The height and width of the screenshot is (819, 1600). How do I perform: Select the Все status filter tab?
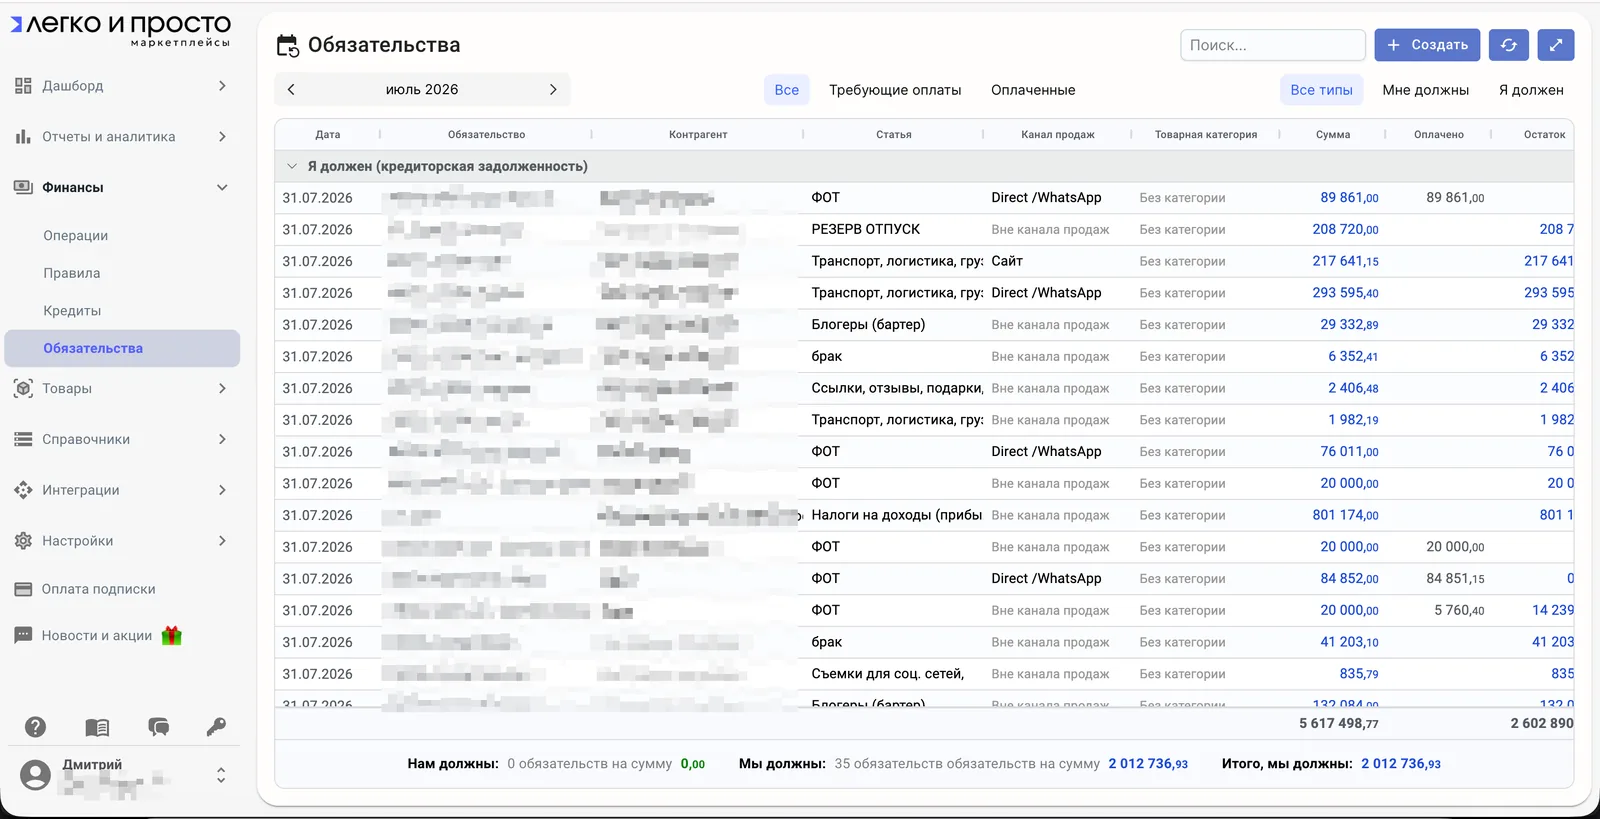tap(787, 90)
